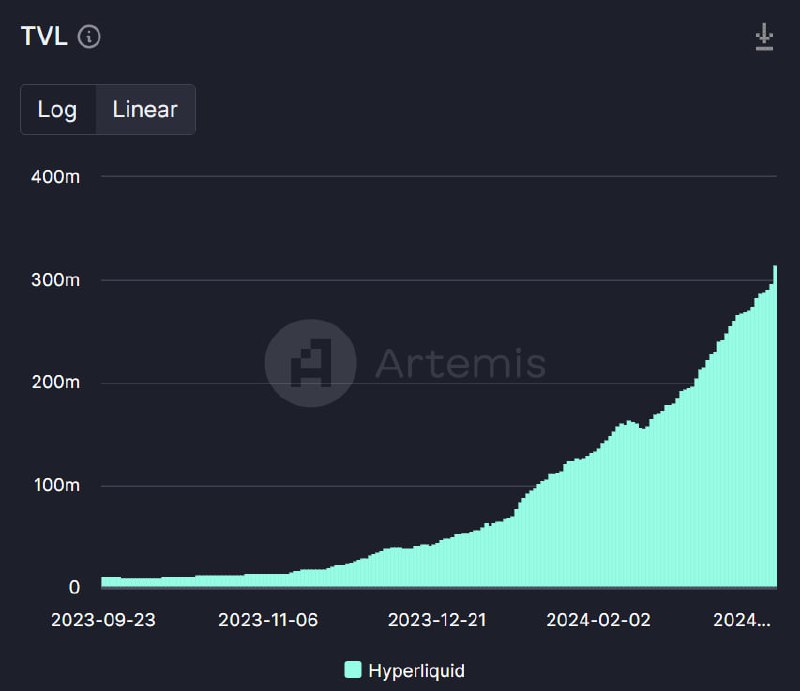
Task: Click the tallest bar at chart's end
Action: coord(775,426)
